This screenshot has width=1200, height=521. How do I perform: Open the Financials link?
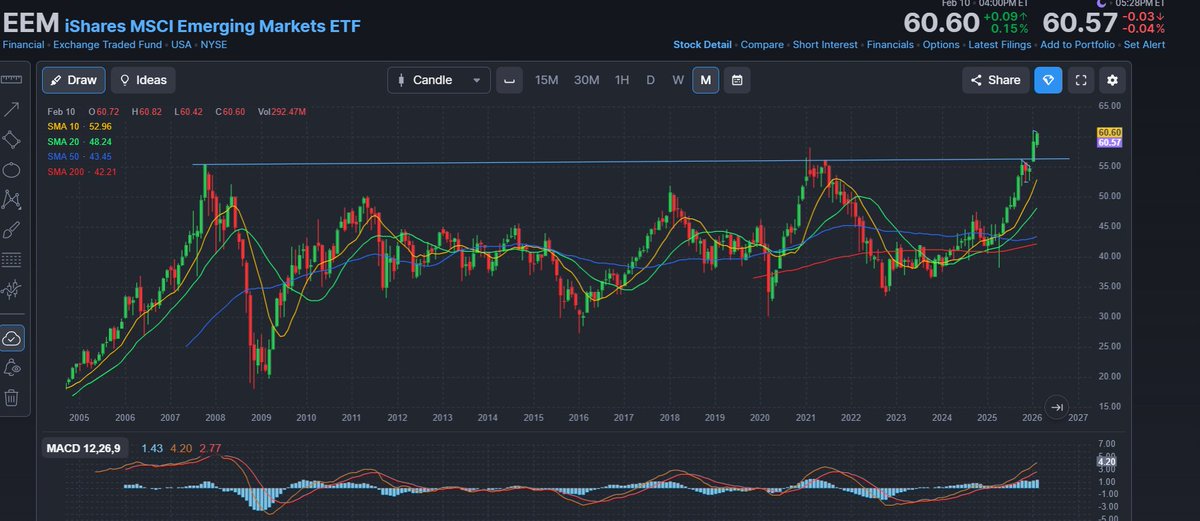click(890, 44)
